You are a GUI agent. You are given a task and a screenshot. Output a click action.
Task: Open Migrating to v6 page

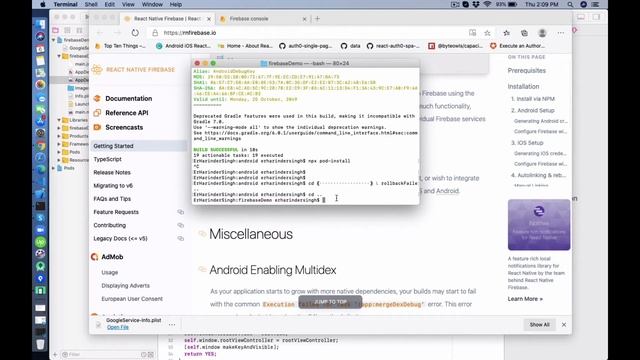click(x=113, y=186)
